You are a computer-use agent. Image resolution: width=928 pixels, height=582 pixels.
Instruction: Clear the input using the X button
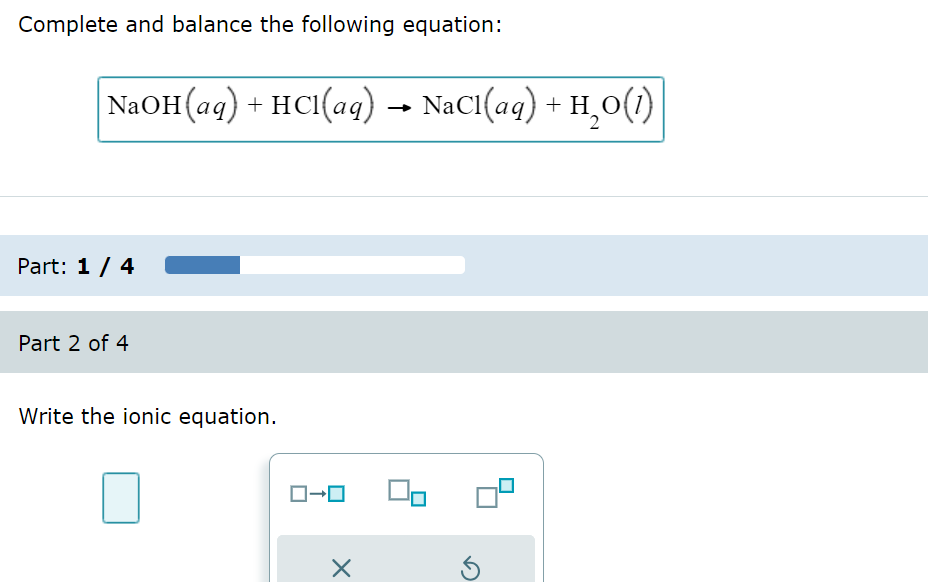point(340,568)
